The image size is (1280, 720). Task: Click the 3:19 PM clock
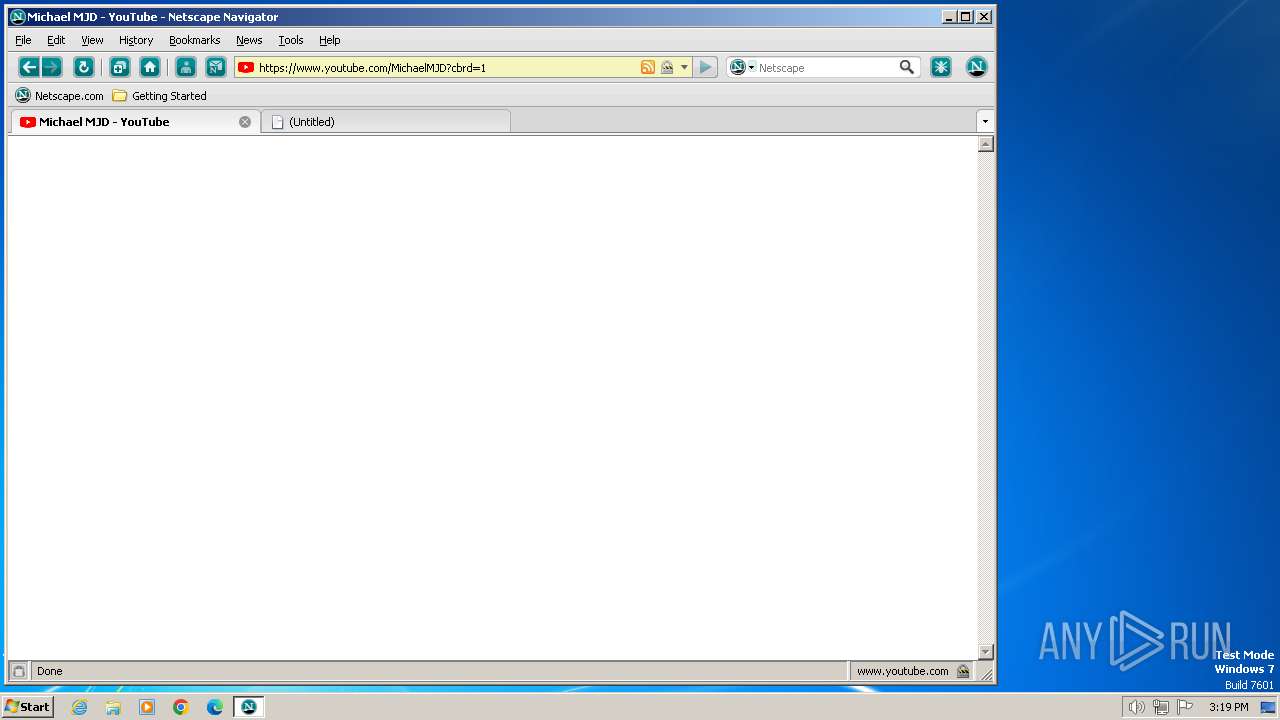1228,707
